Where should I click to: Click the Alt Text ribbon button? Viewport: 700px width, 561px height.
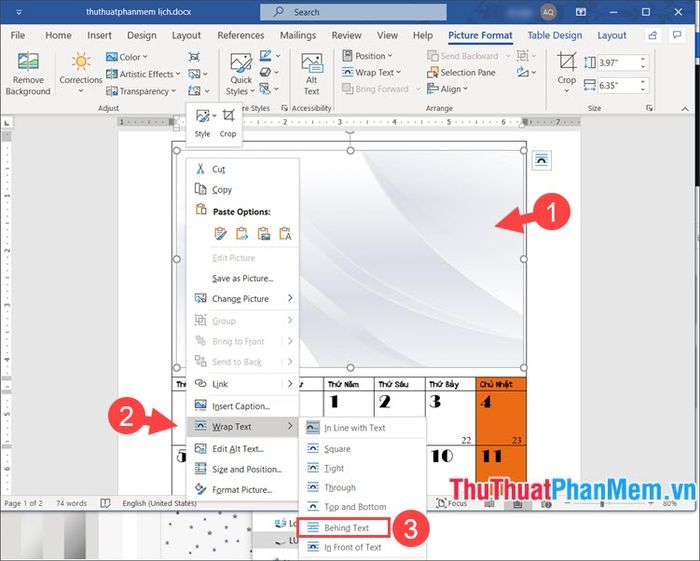[x=312, y=74]
